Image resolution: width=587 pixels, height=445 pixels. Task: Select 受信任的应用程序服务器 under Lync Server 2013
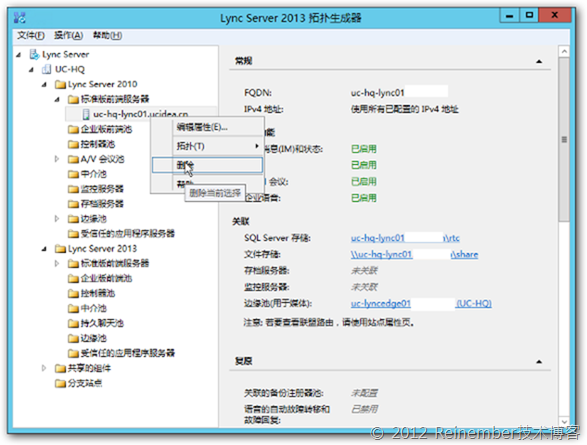coord(128,353)
